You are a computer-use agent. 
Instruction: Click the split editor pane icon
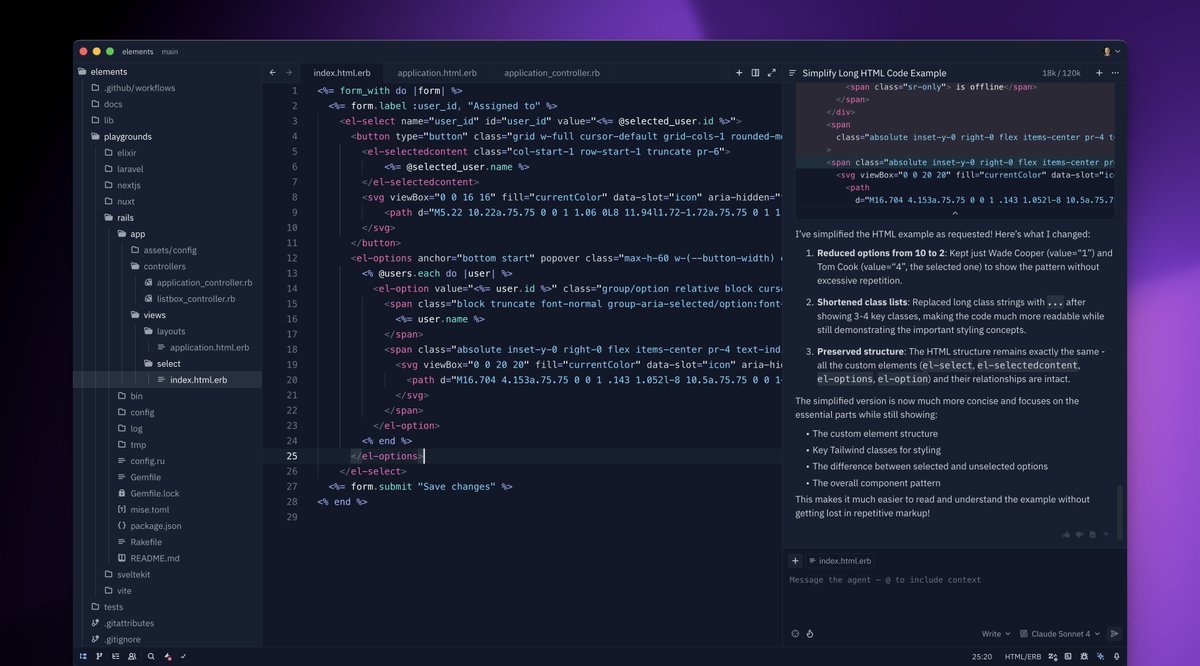(755, 73)
